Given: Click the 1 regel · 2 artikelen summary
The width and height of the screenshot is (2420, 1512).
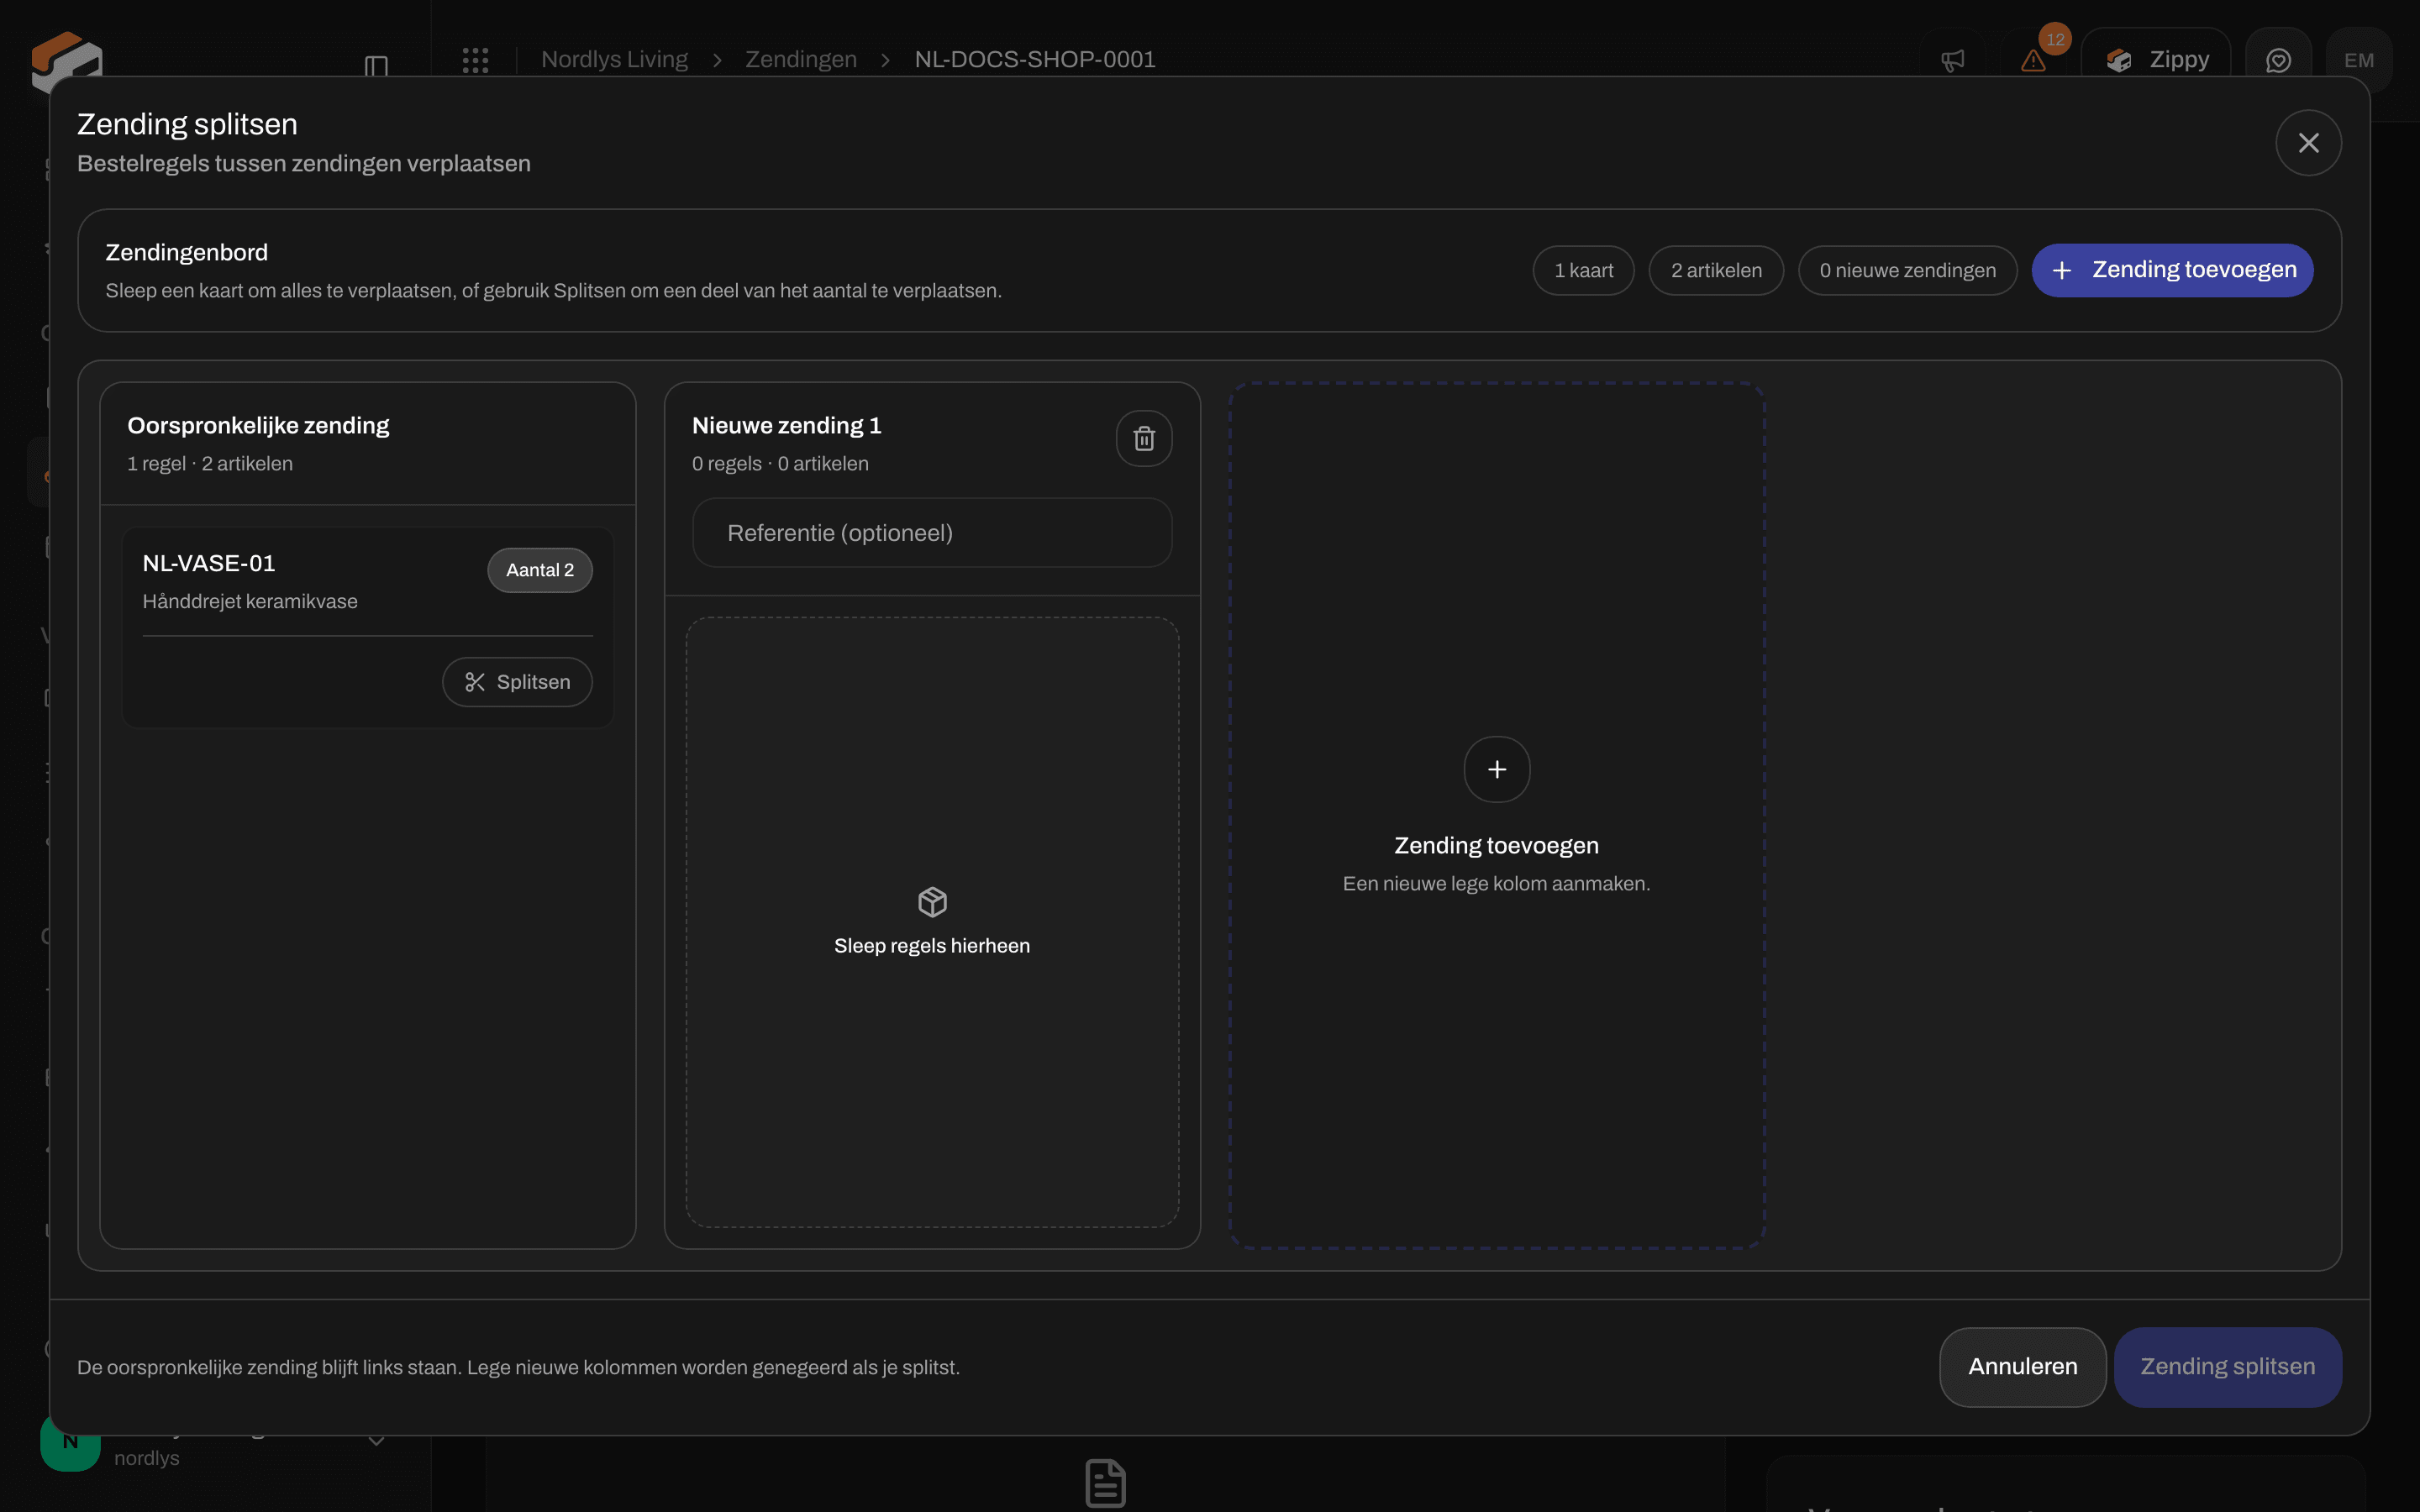Looking at the screenshot, I should (210, 464).
